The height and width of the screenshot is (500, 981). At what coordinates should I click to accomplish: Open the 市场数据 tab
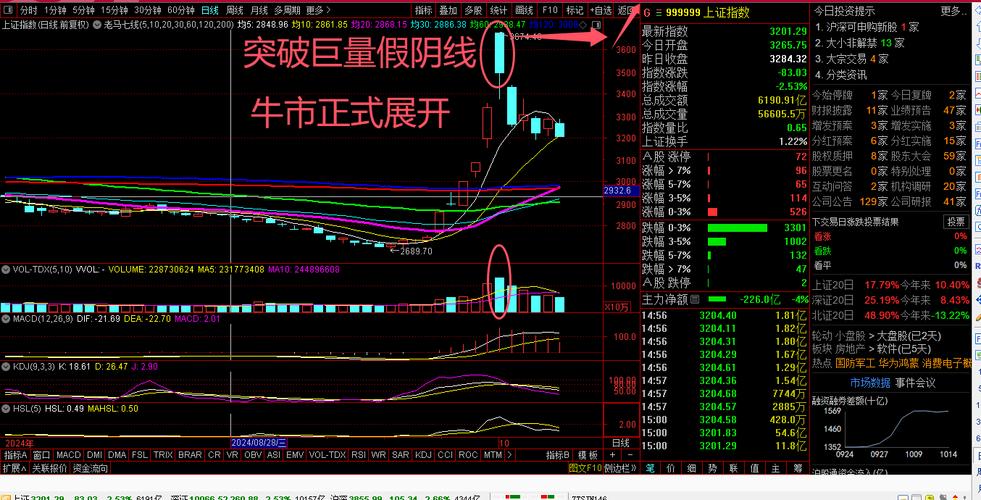click(870, 382)
